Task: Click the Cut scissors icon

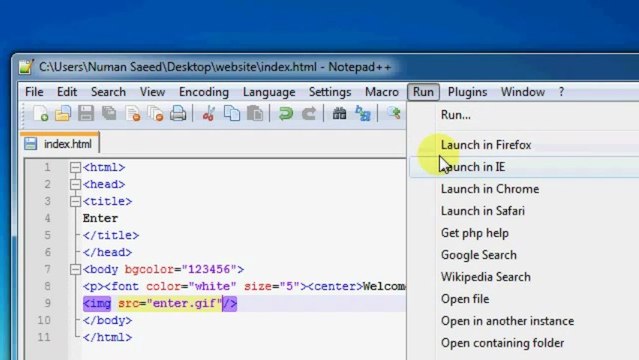Action: (x=209, y=113)
